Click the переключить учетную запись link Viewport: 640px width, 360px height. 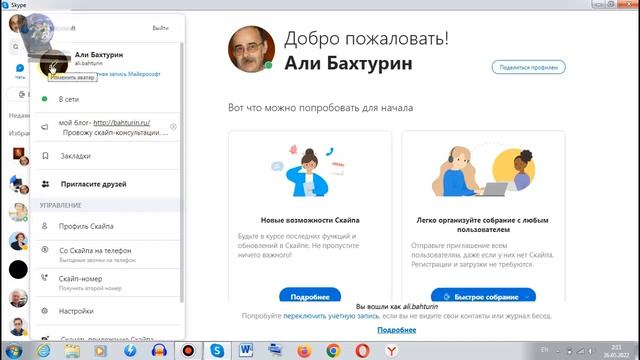(x=331, y=316)
